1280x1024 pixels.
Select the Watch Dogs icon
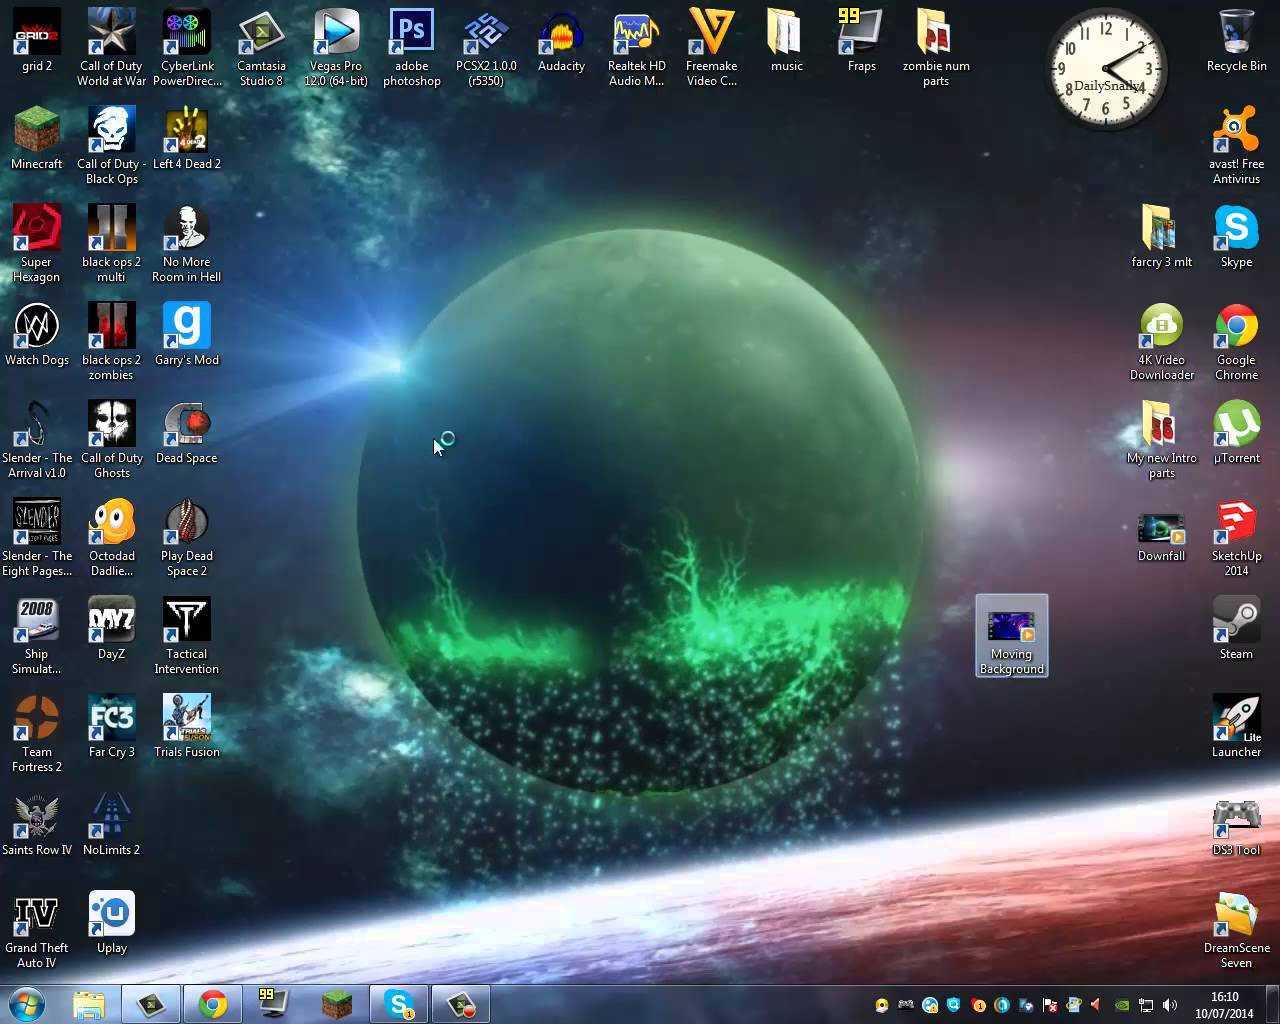pyautogui.click(x=37, y=335)
